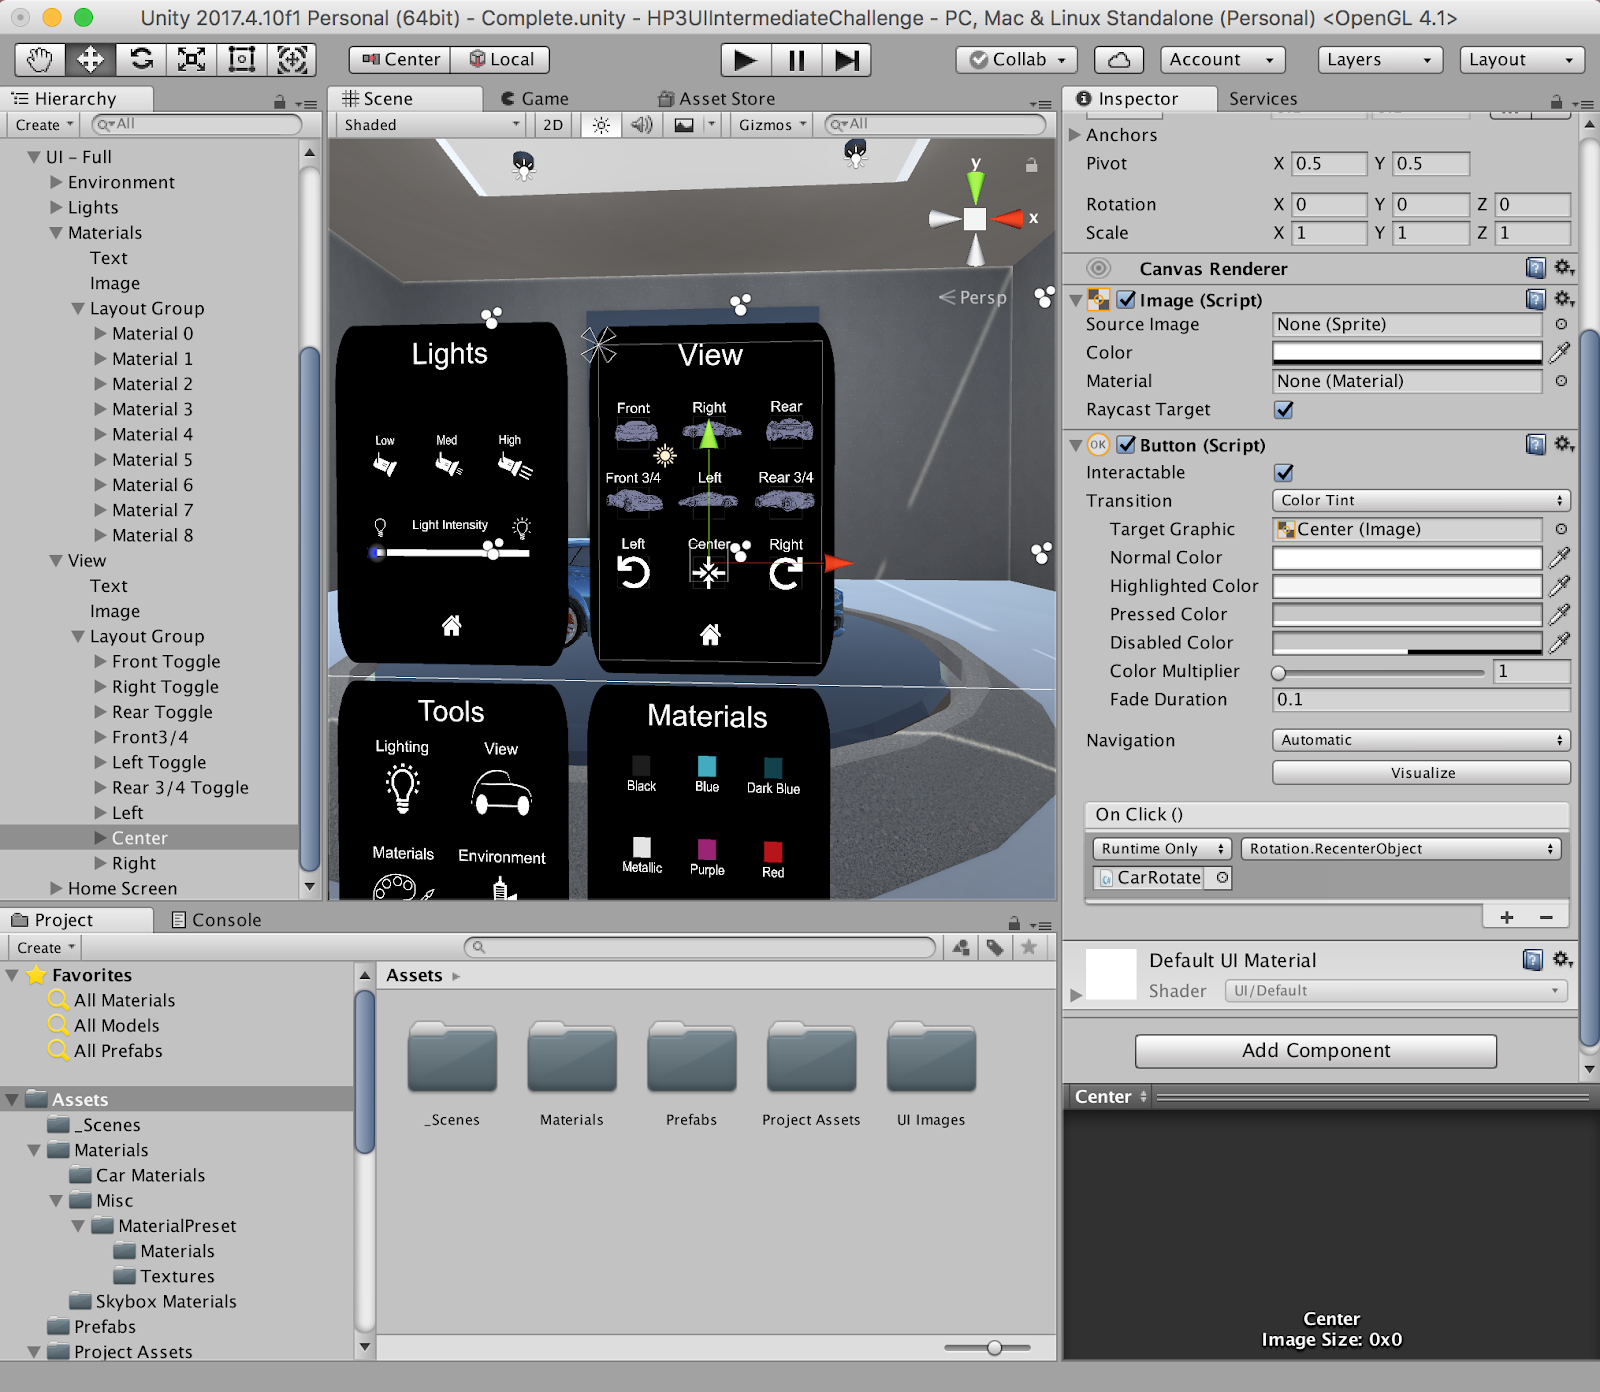Open the Transition Color Tint dropdown

(1420, 501)
